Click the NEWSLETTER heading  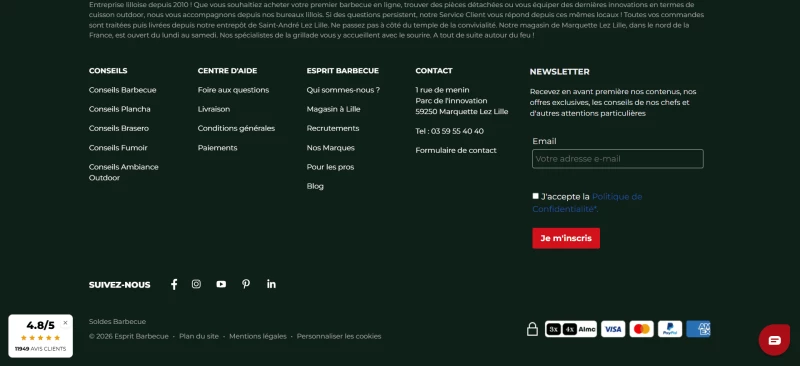pyautogui.click(x=559, y=72)
